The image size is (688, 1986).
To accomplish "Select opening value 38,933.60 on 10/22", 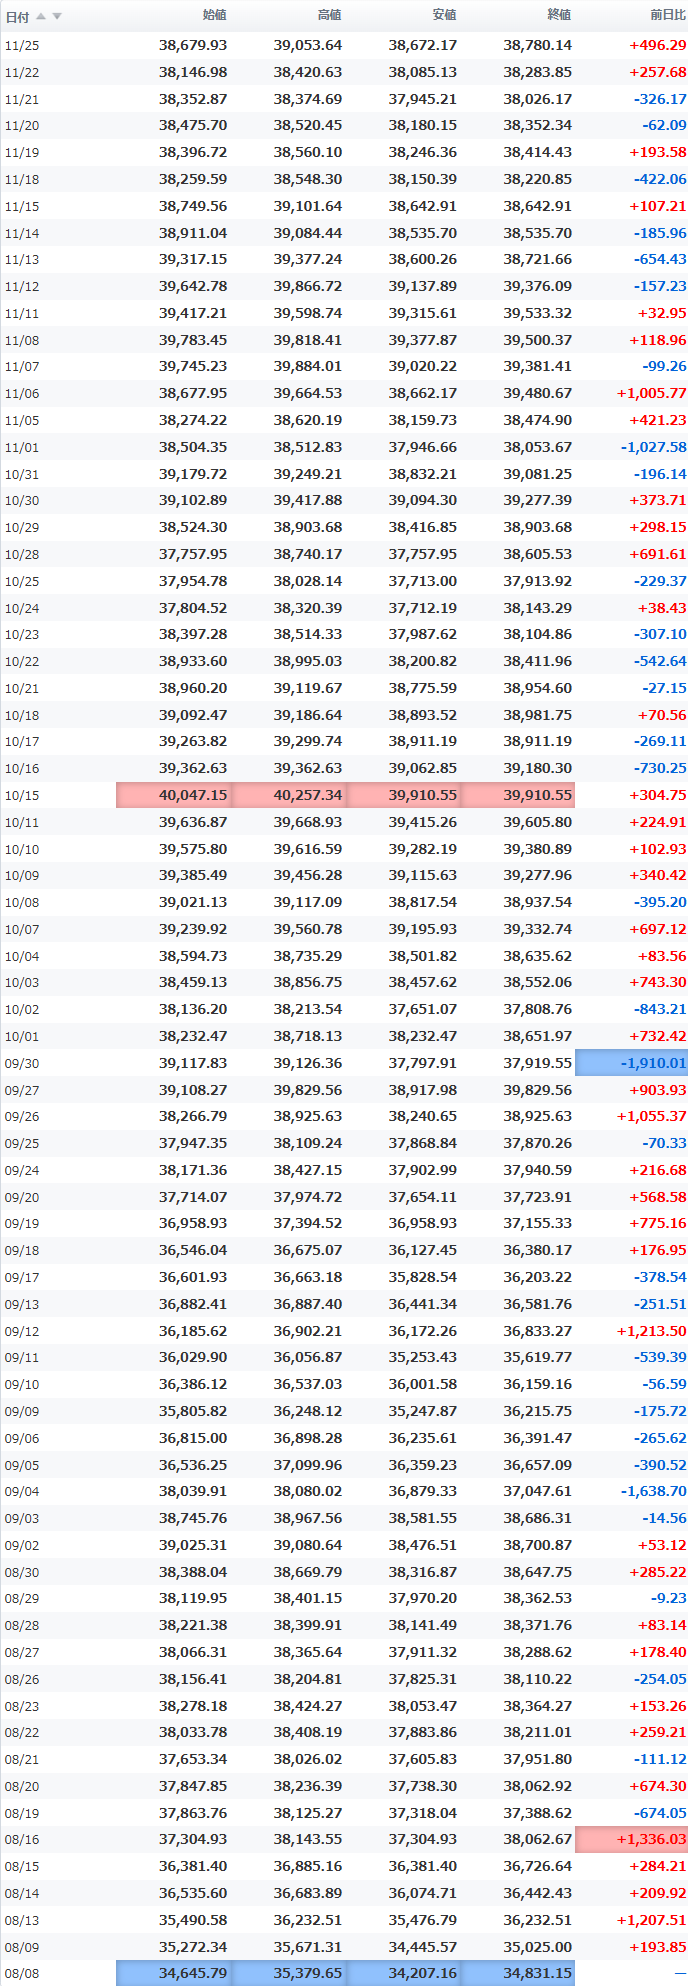I will coord(193,662).
